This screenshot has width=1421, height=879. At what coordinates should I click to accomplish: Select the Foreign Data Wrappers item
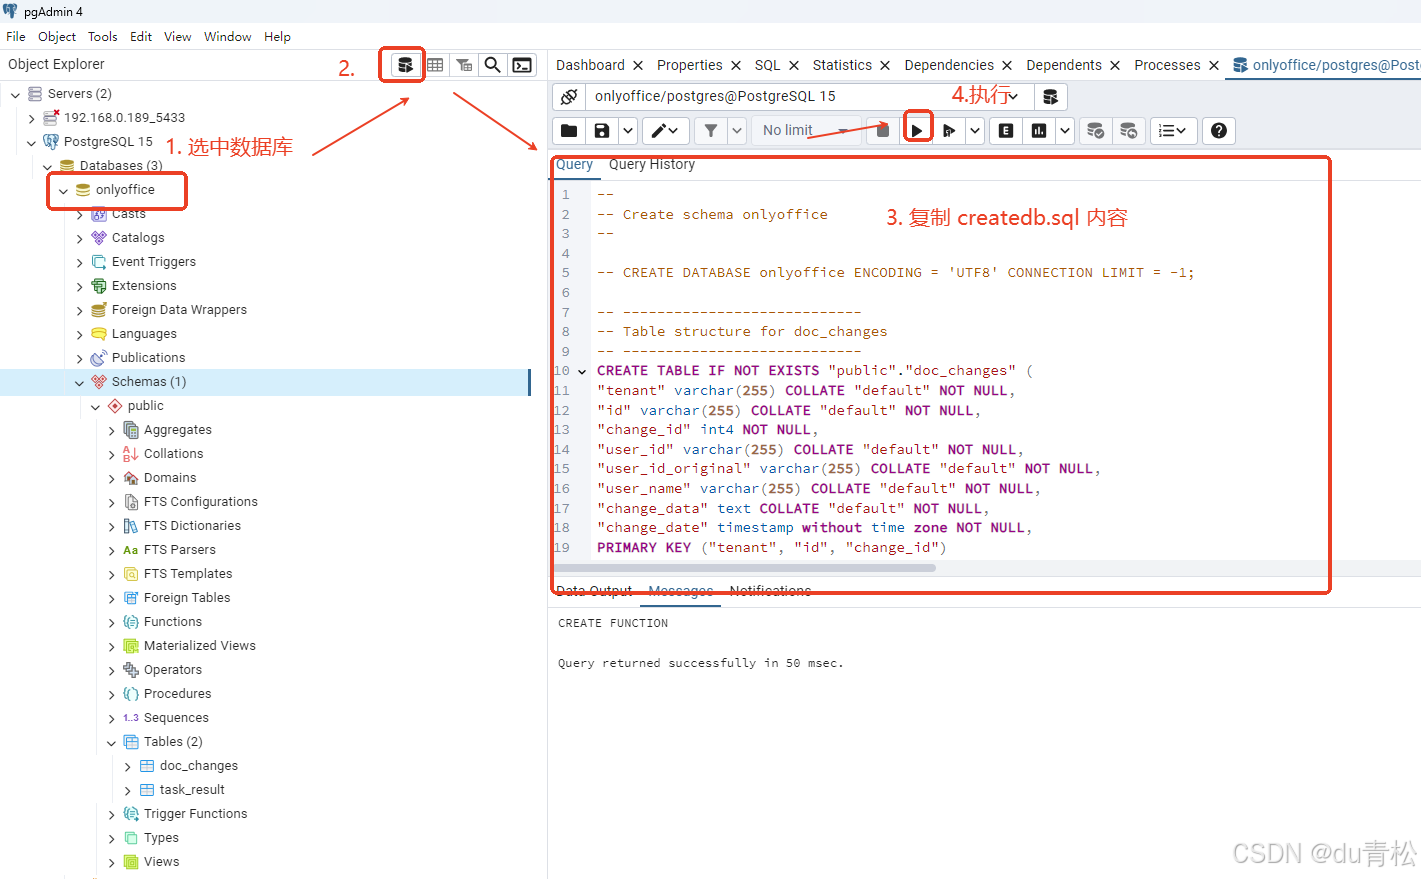[x=179, y=310]
